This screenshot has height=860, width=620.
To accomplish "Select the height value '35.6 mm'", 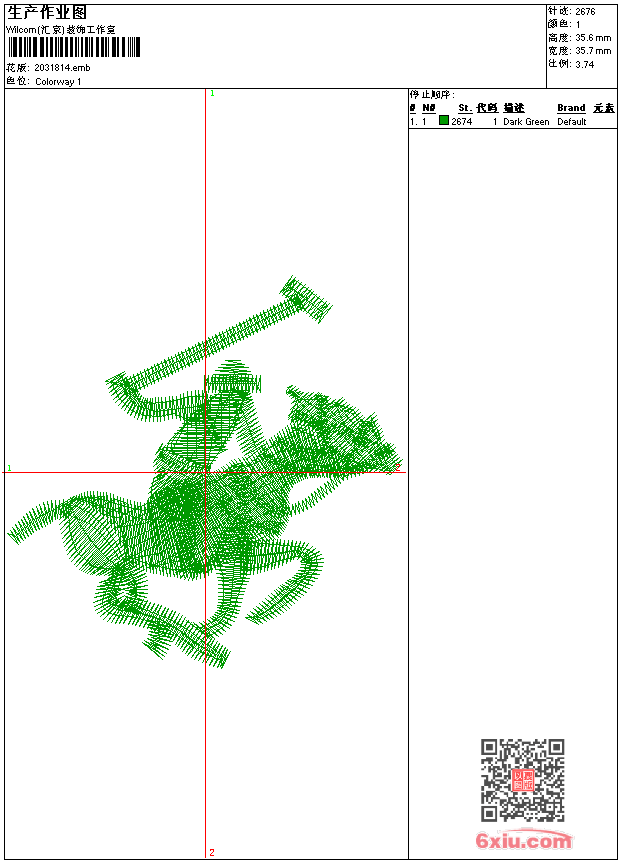I will click(x=593, y=38).
